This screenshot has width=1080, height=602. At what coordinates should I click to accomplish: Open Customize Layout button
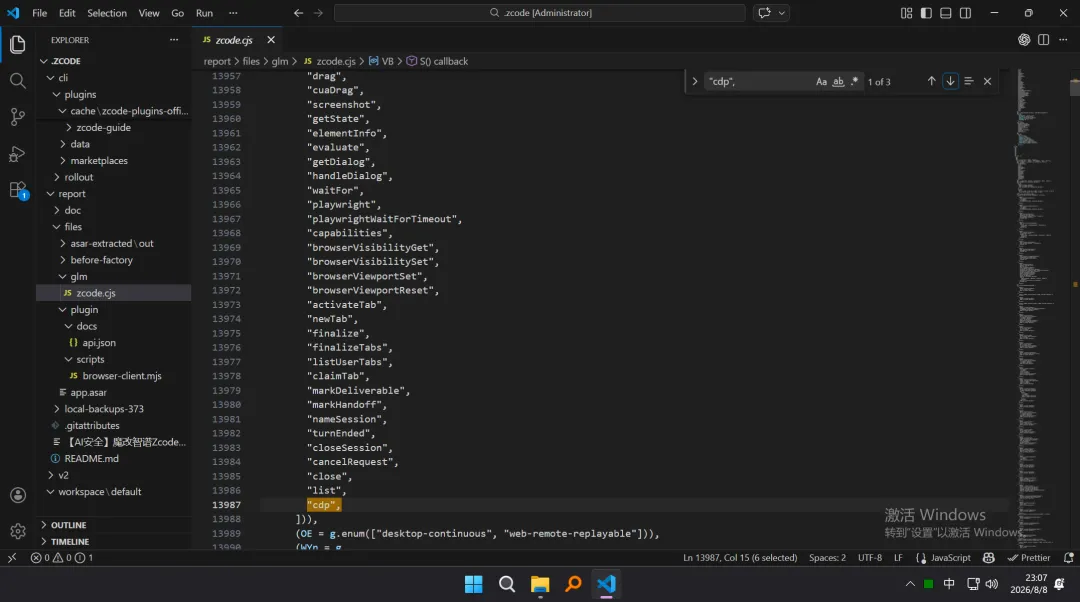pyautogui.click(x=906, y=13)
